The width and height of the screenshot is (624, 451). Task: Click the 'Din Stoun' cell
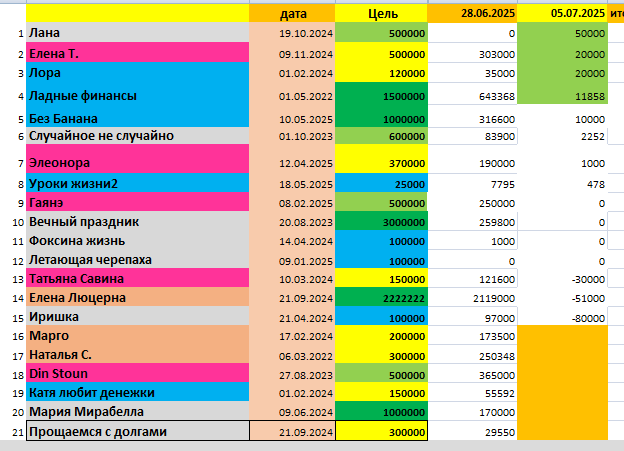pyautogui.click(x=138, y=373)
